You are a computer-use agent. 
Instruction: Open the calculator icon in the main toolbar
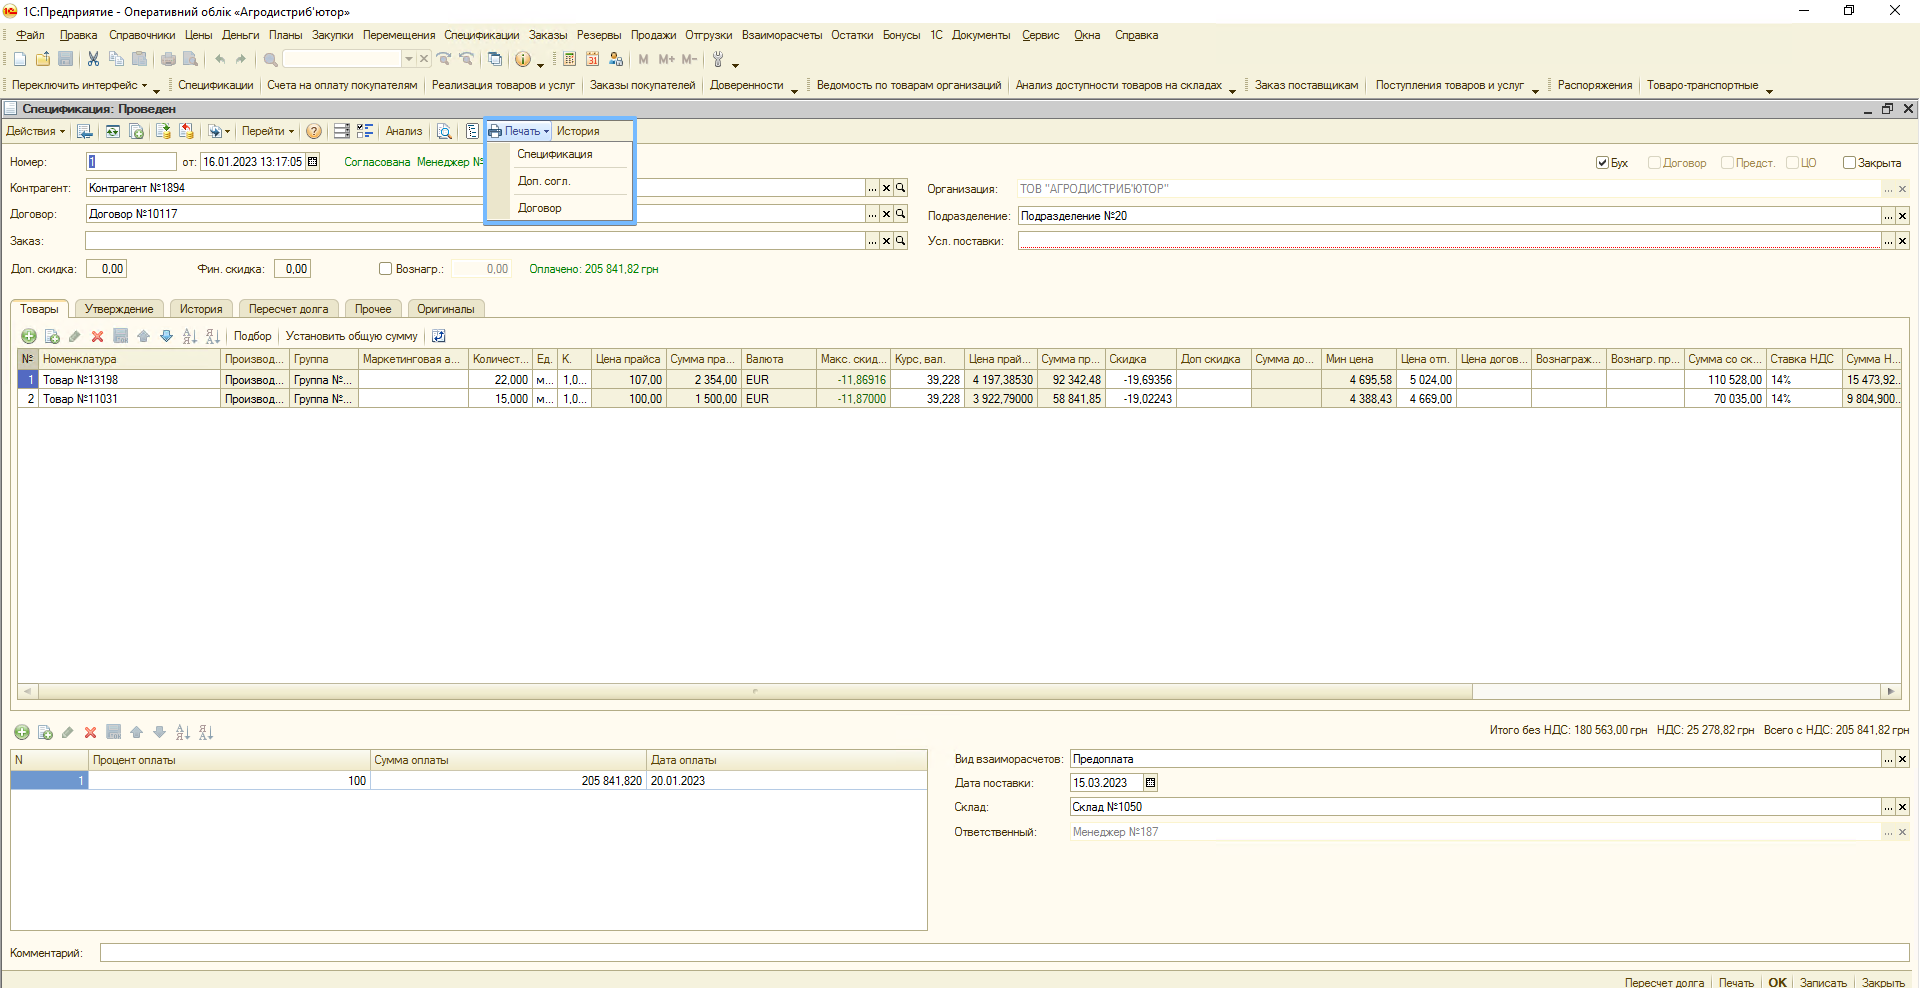click(569, 59)
